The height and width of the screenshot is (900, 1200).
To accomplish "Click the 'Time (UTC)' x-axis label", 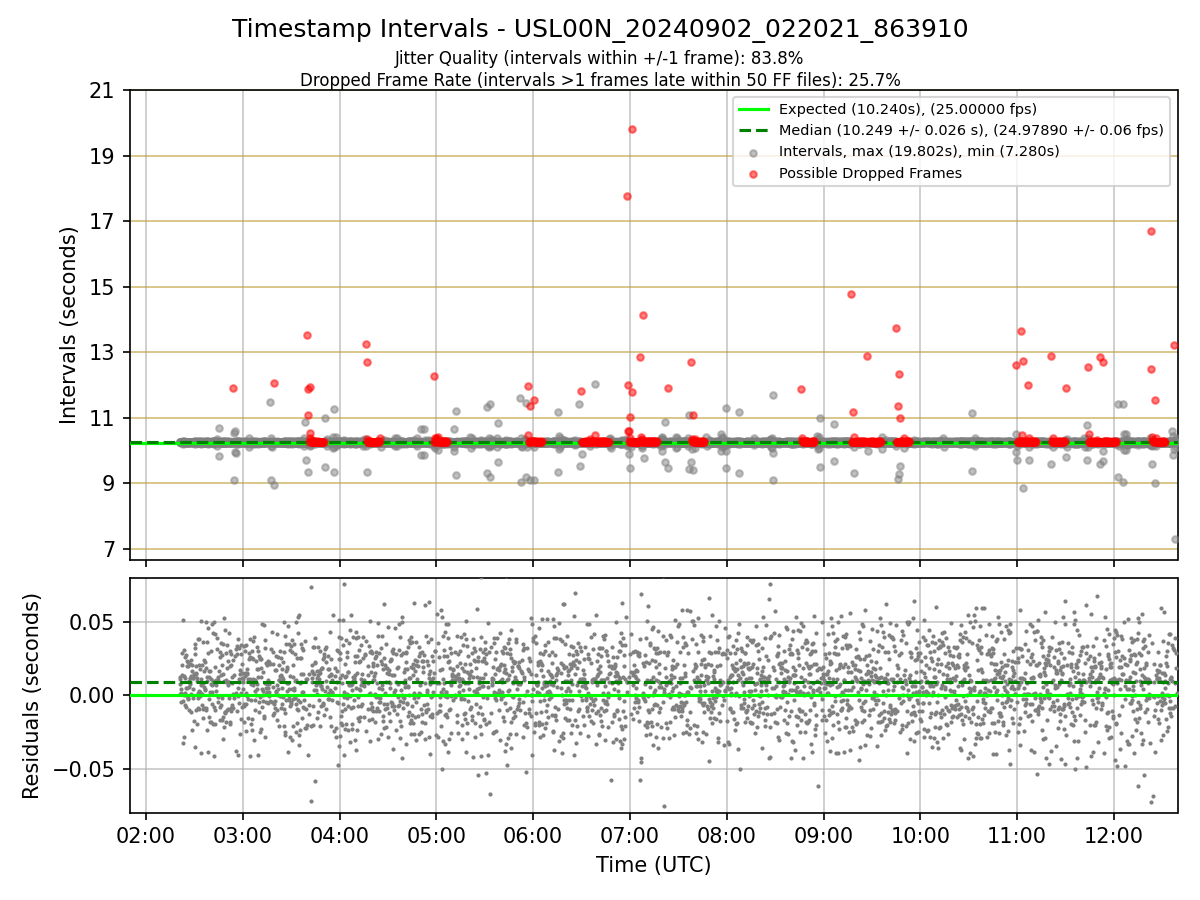I will point(653,865).
